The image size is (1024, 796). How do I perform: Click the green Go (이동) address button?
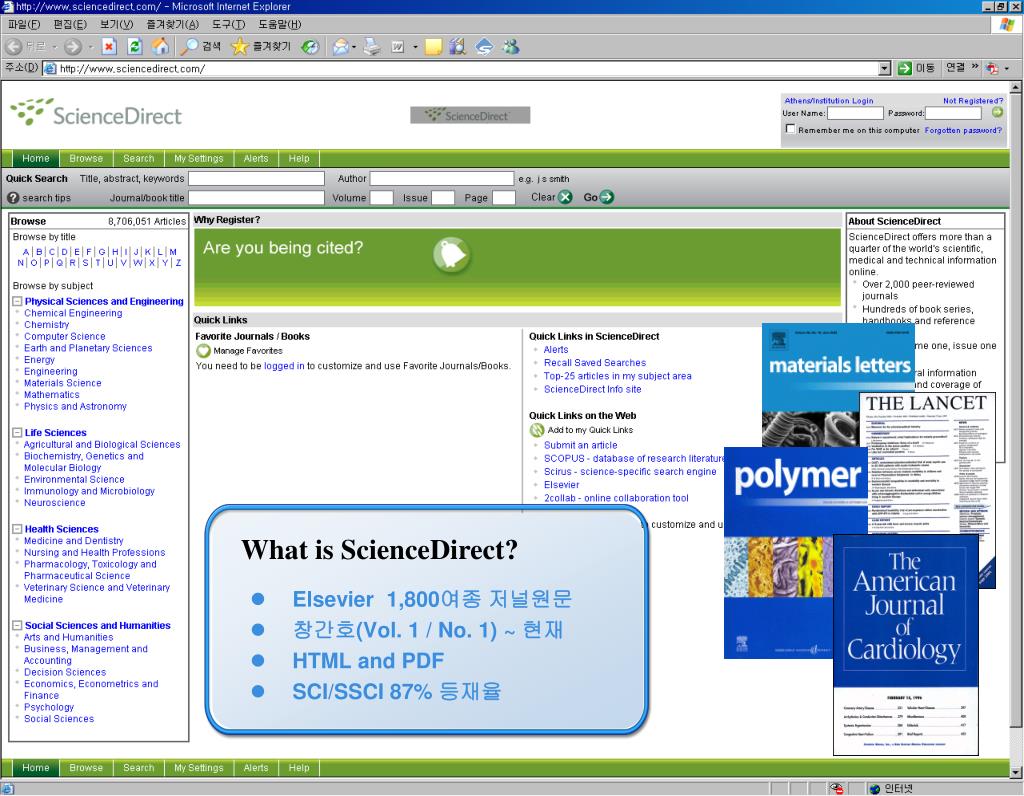(916, 68)
